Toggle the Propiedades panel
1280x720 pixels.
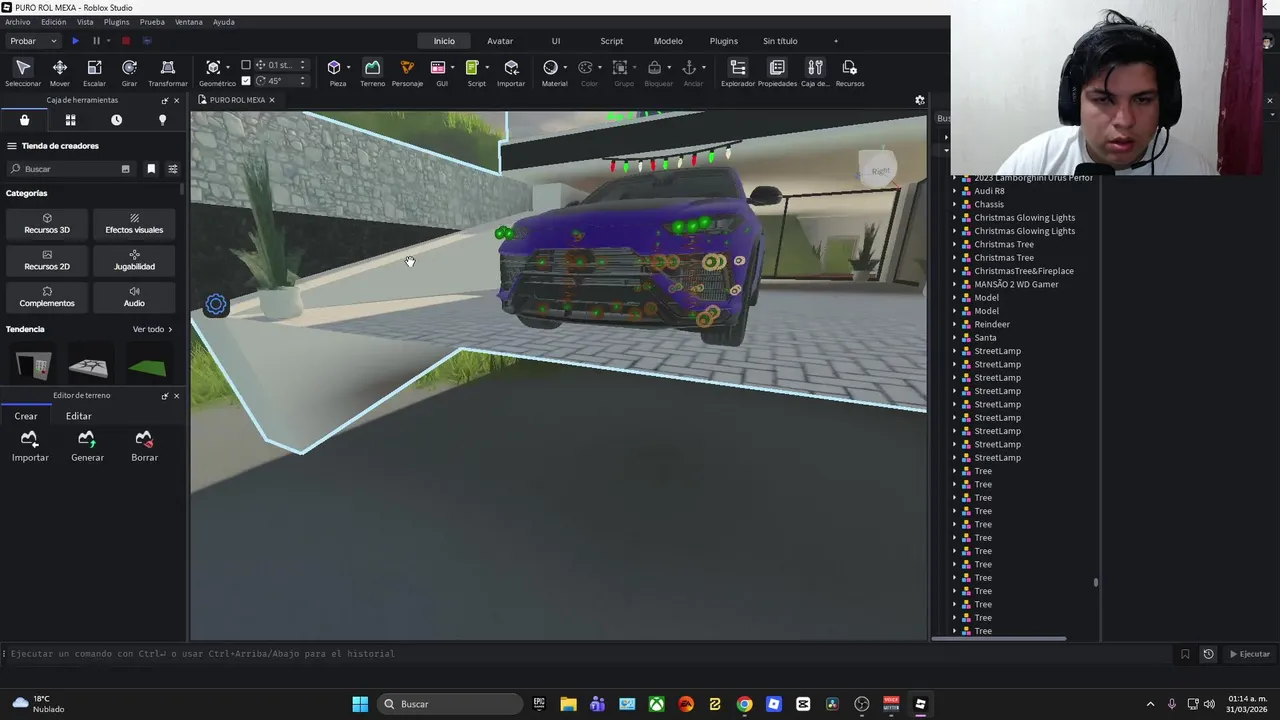(777, 72)
